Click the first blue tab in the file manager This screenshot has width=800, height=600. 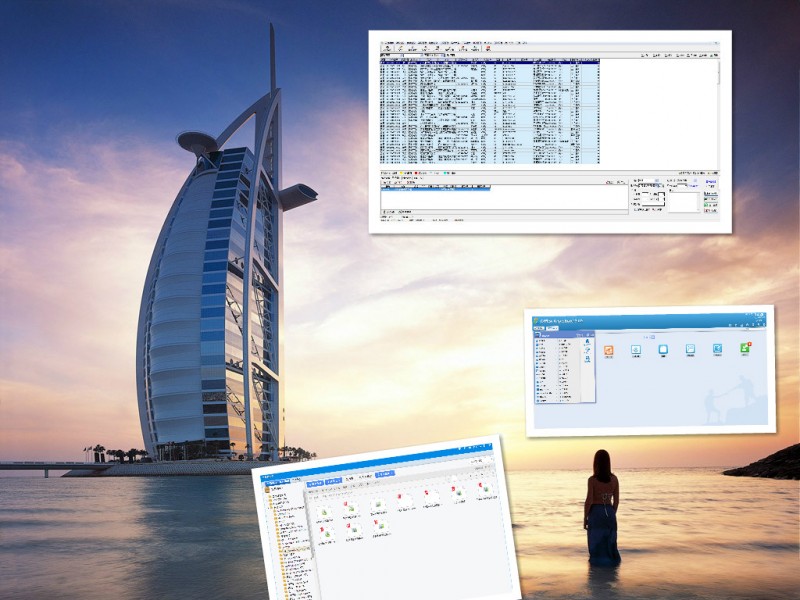point(313,482)
